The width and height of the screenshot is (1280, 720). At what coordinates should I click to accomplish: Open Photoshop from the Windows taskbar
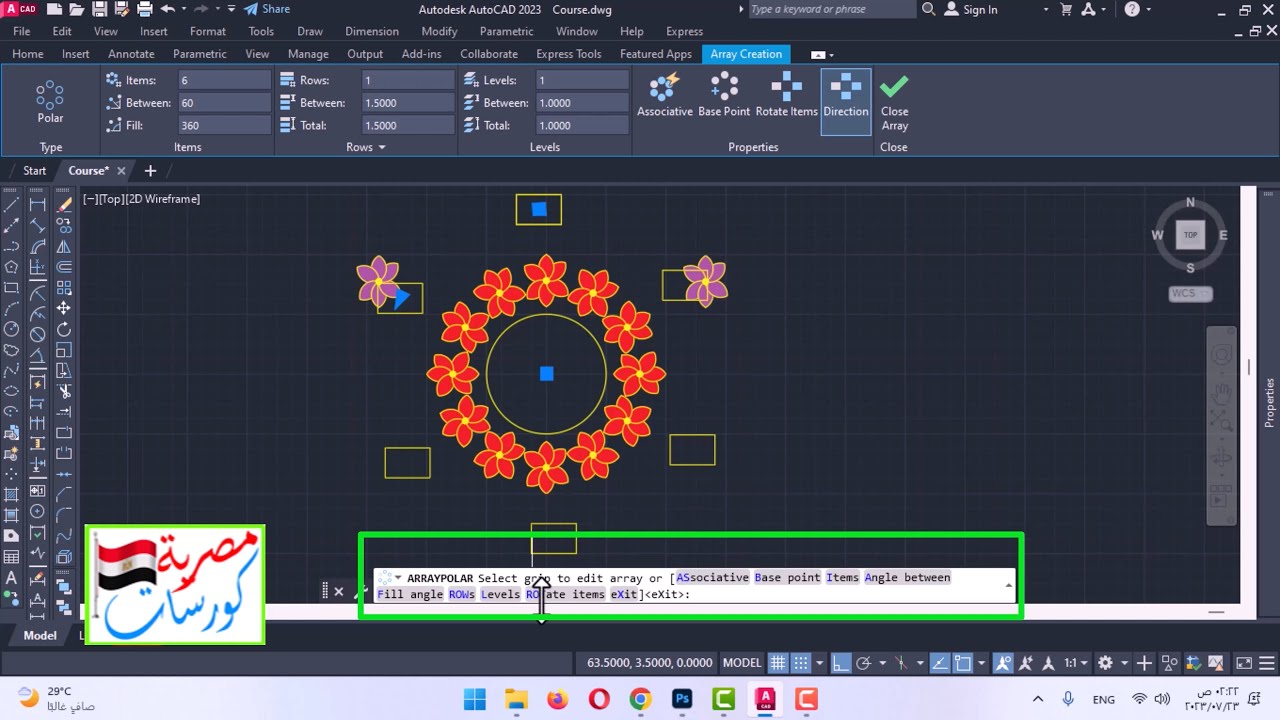(682, 699)
